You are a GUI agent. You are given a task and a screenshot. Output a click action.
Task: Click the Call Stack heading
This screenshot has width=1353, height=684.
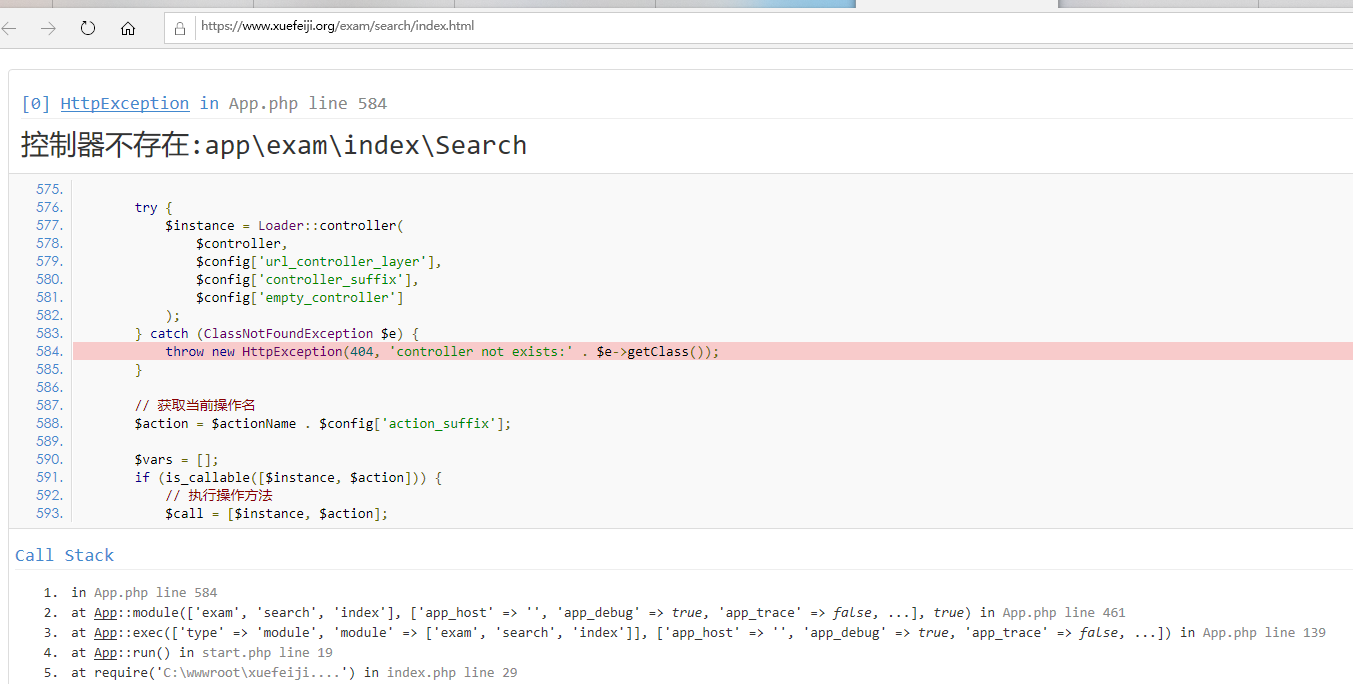pos(64,555)
